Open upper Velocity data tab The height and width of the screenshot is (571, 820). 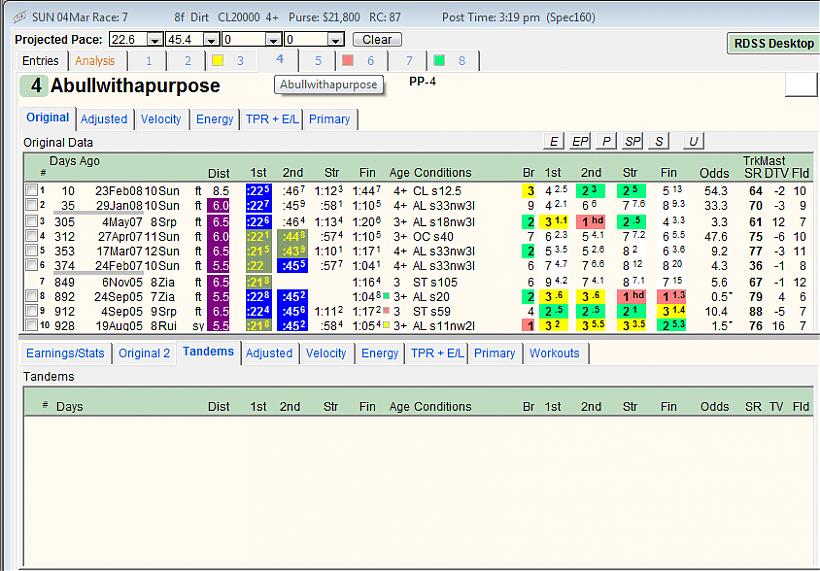pos(161,119)
